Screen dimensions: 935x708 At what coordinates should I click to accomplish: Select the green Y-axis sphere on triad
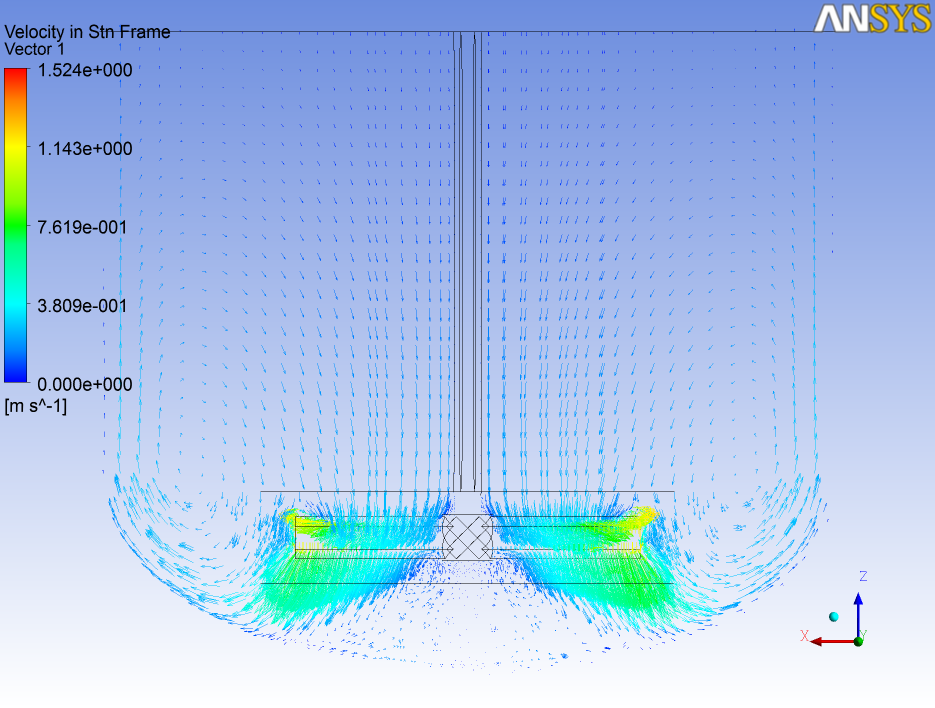[x=859, y=640]
